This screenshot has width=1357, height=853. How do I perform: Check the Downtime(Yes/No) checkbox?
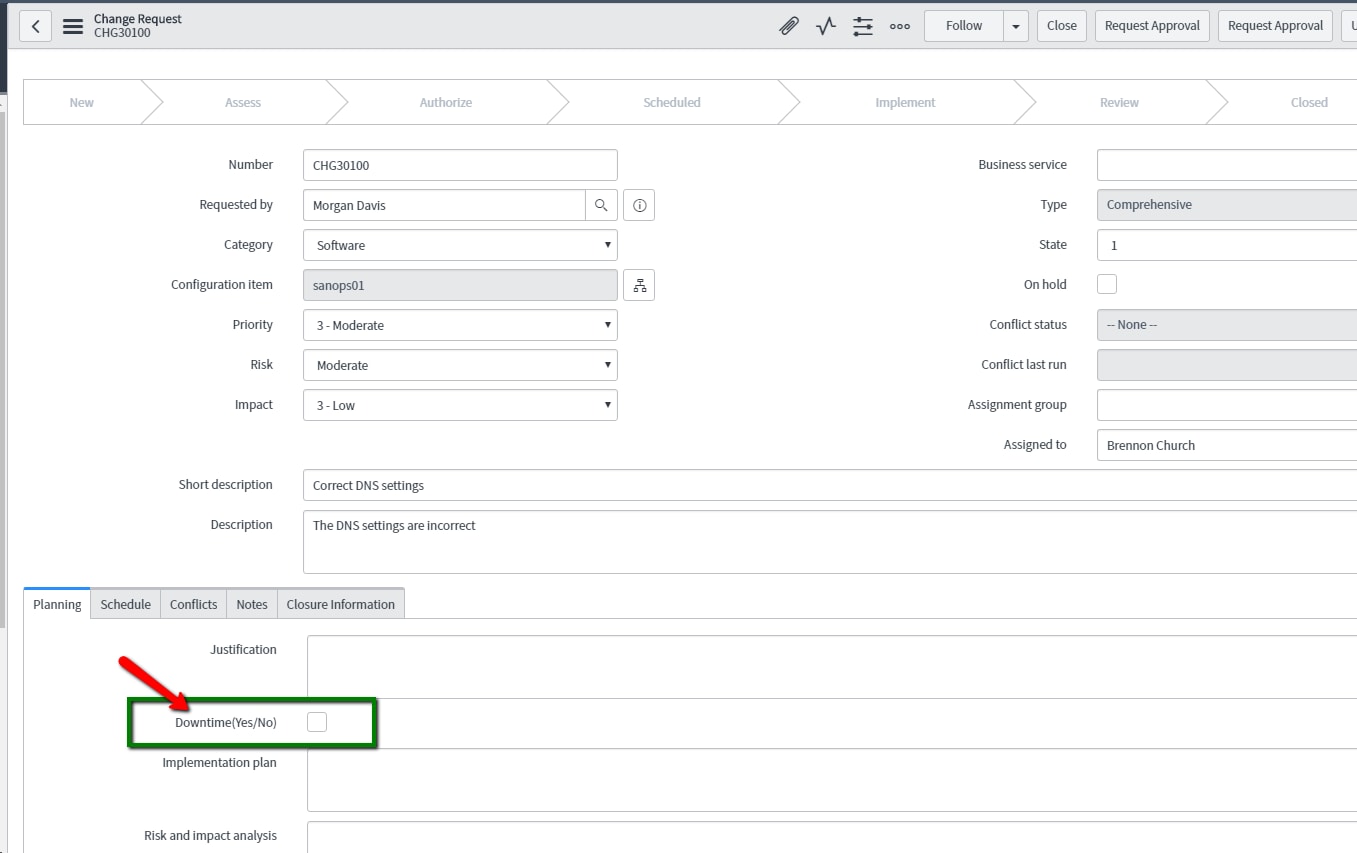coord(317,722)
